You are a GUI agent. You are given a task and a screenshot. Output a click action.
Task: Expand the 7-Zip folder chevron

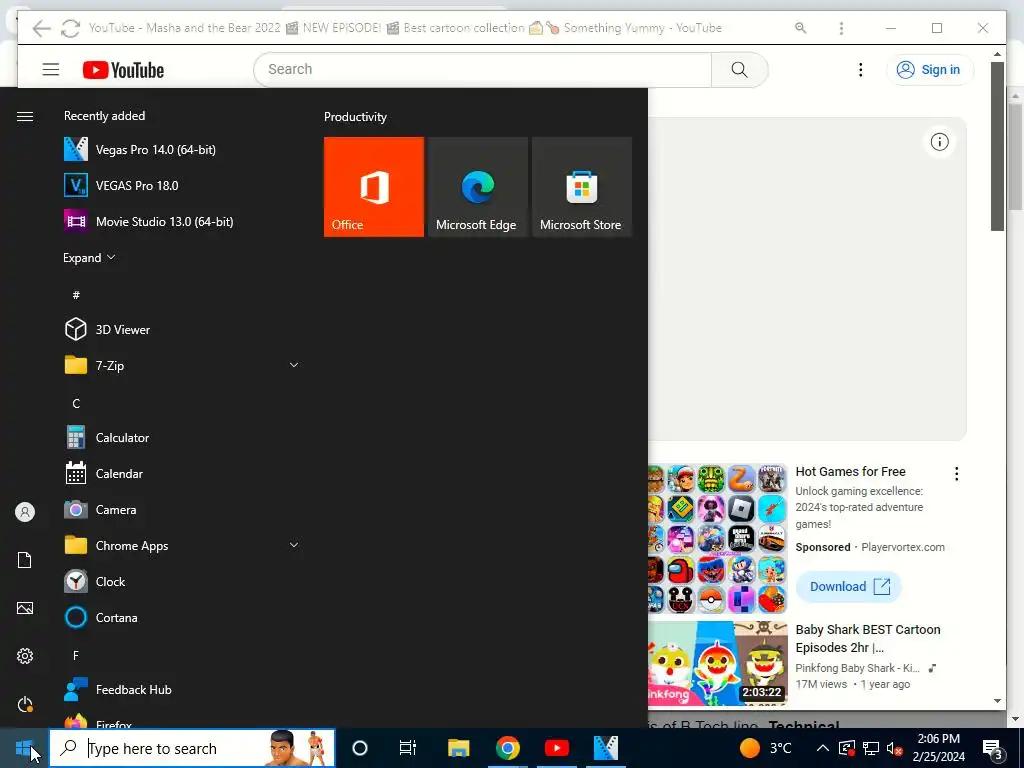point(294,365)
